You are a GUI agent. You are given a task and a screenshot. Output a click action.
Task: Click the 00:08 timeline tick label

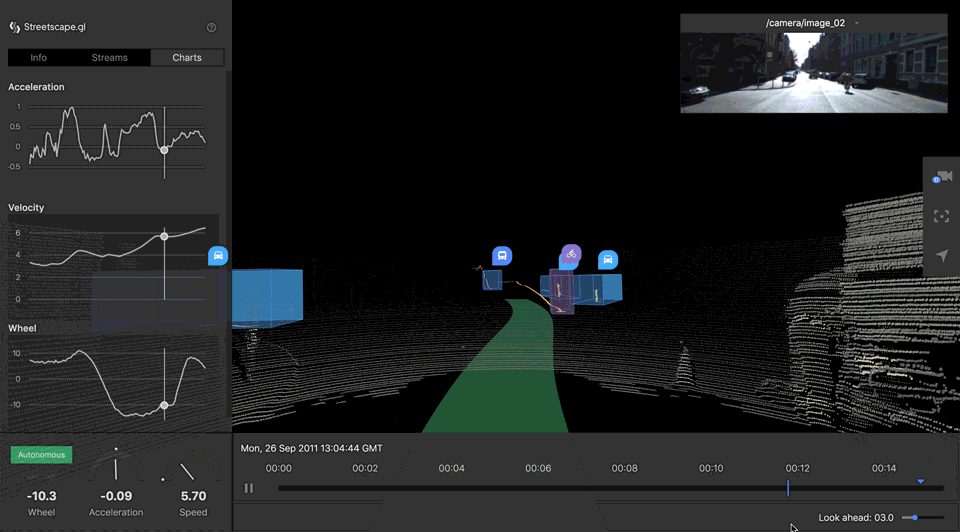click(x=624, y=468)
